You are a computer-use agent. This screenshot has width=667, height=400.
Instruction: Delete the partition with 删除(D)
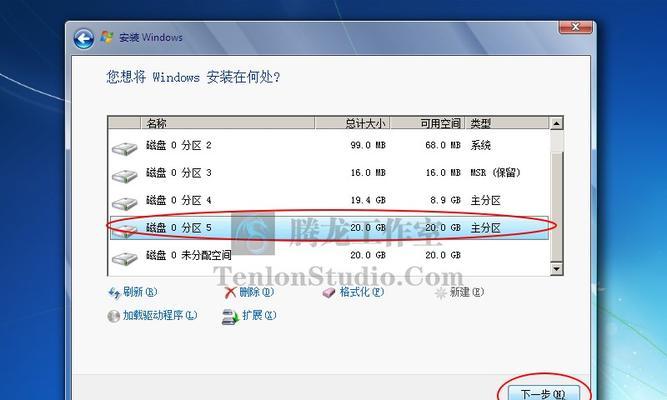257,292
